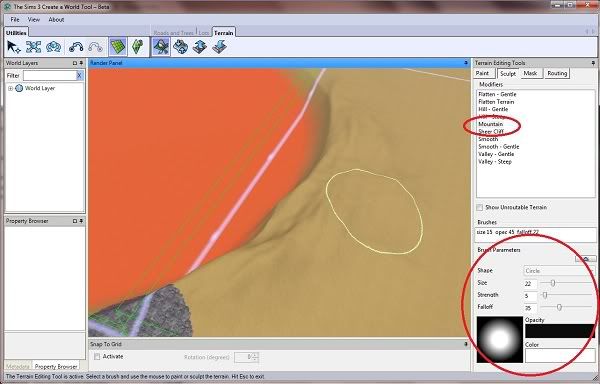The height and width of the screenshot is (384, 600).
Task: Expand the World Layer tree node
Action: pos(10,88)
